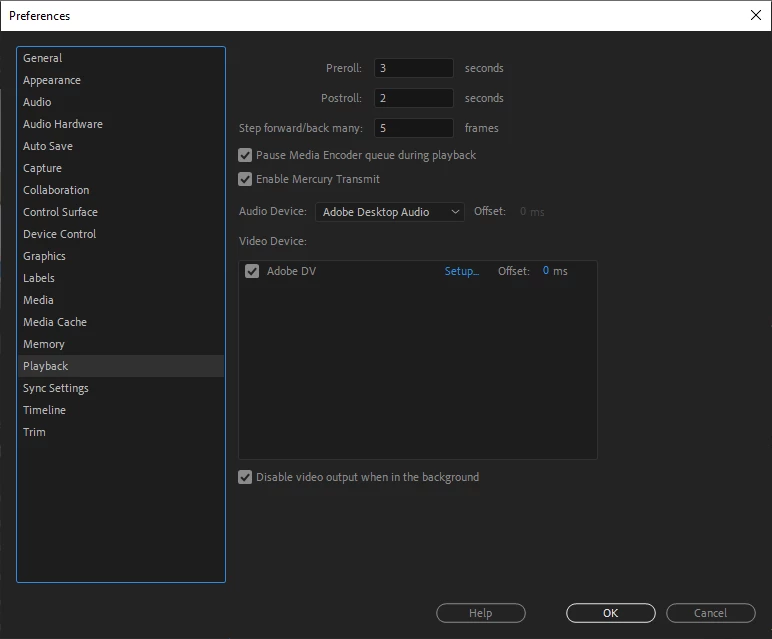
Task: Open Media preferences
Action: click(121, 300)
